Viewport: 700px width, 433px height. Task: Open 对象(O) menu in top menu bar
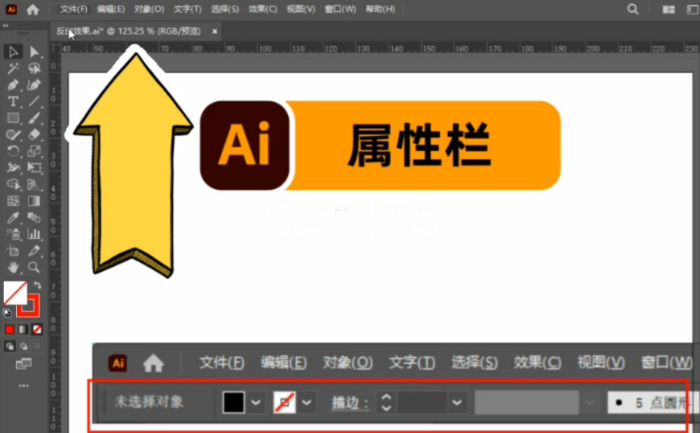[149, 9]
